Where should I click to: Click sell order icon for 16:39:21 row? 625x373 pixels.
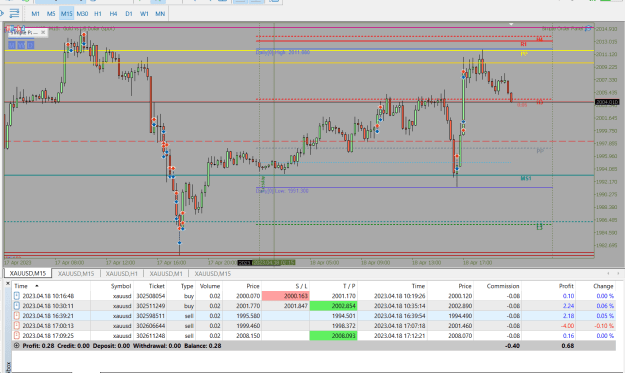17,316
